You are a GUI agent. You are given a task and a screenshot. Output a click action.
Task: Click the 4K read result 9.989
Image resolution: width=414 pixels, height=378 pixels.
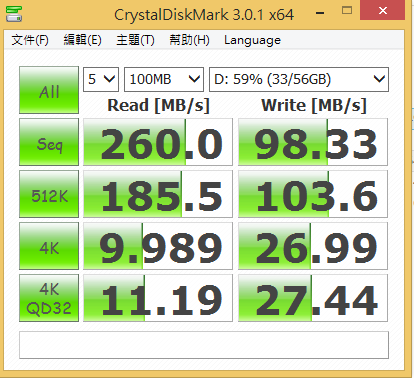pos(158,246)
